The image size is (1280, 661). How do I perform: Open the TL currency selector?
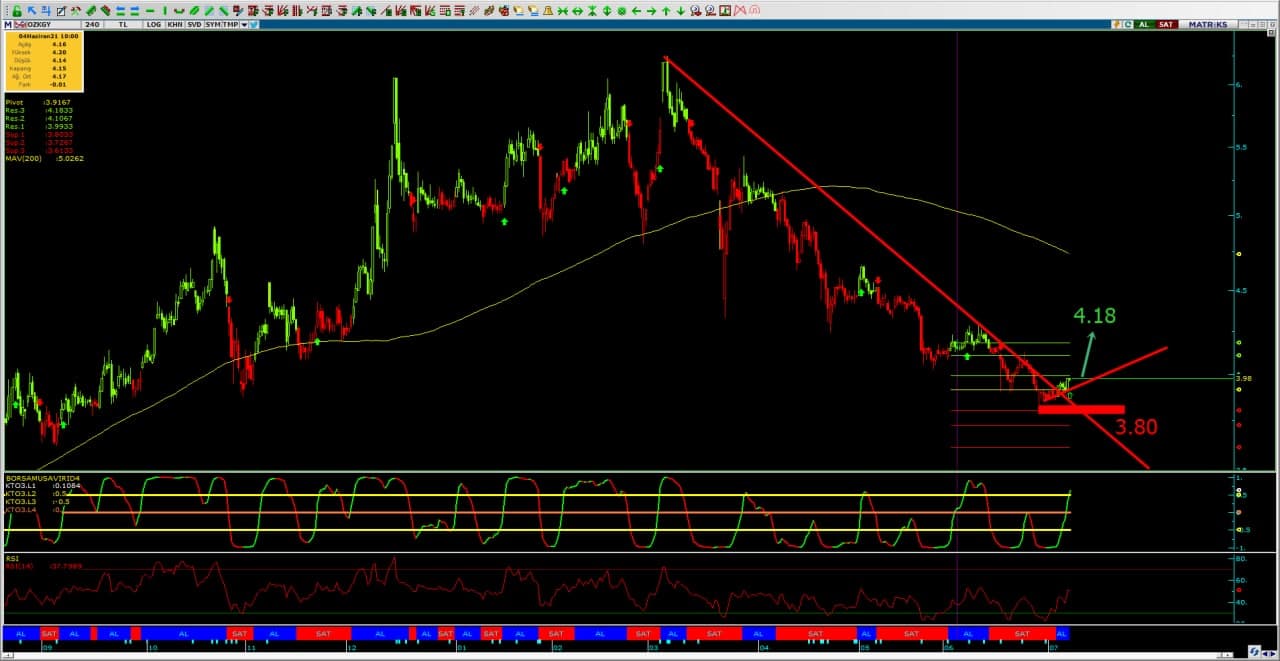122,24
